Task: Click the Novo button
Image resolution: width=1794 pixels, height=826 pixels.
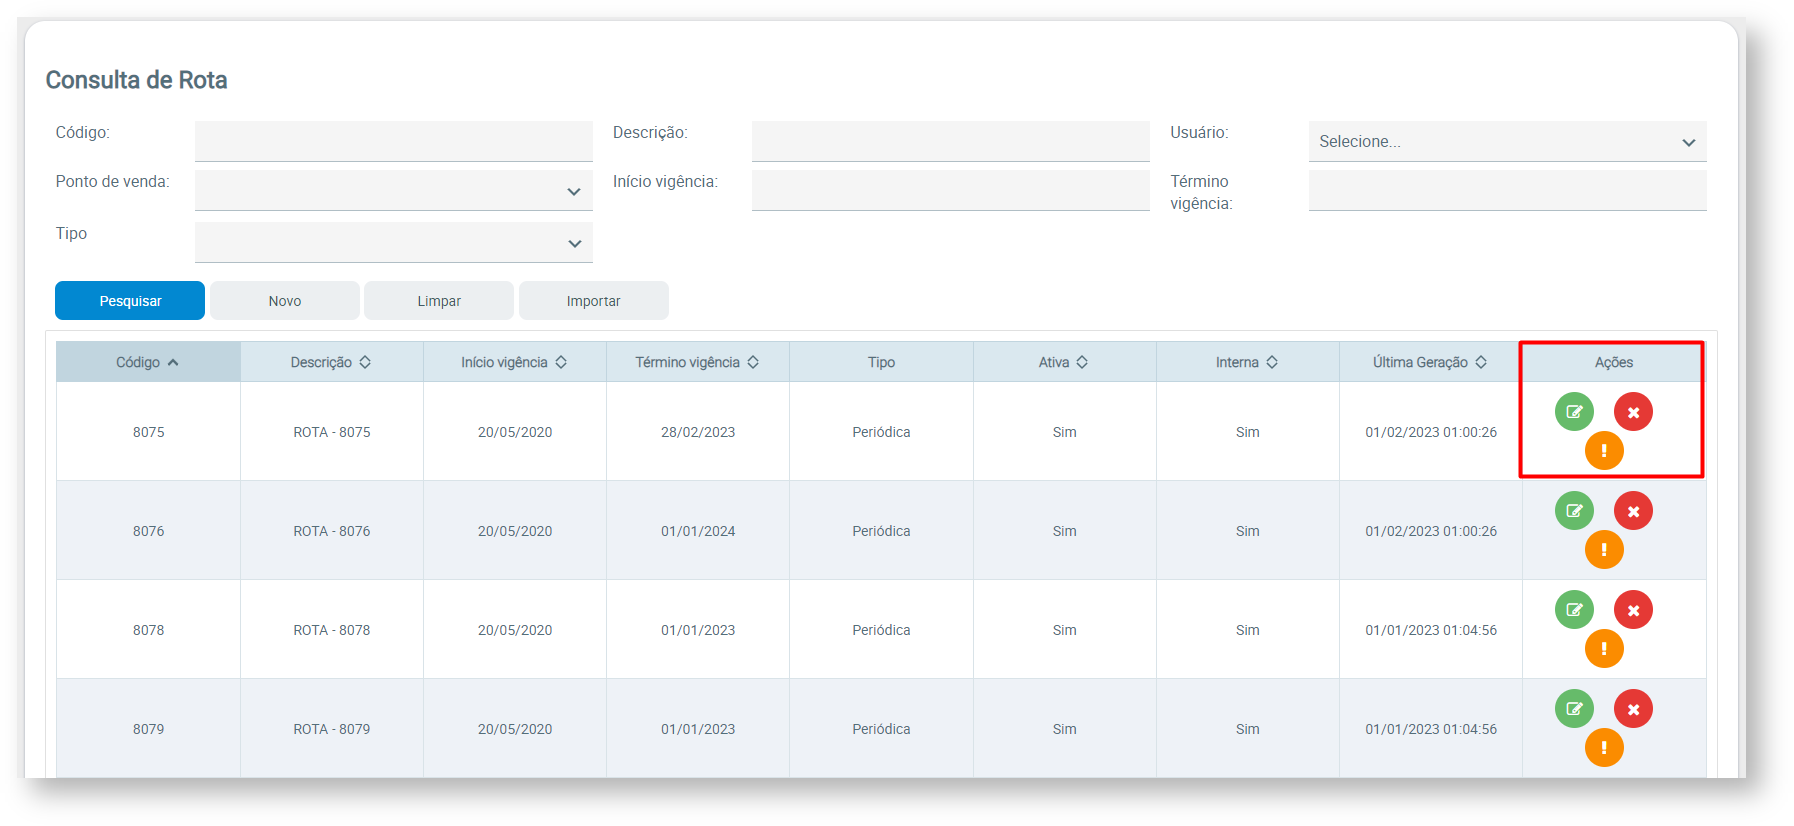Action: (x=285, y=301)
